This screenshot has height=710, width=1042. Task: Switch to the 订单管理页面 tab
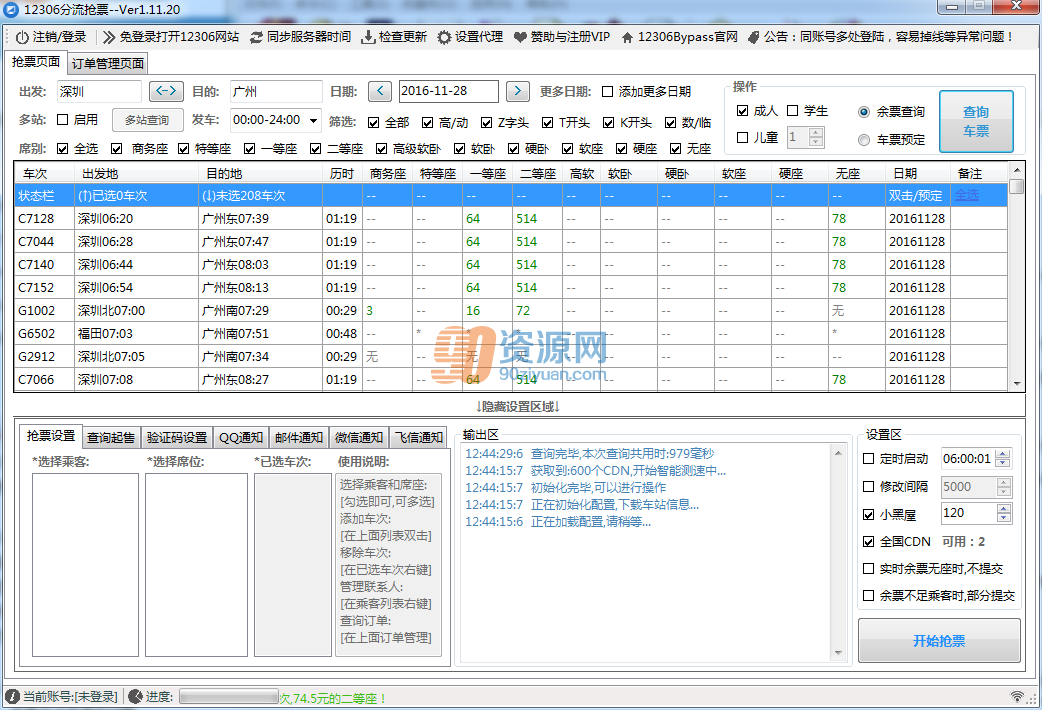tap(108, 64)
